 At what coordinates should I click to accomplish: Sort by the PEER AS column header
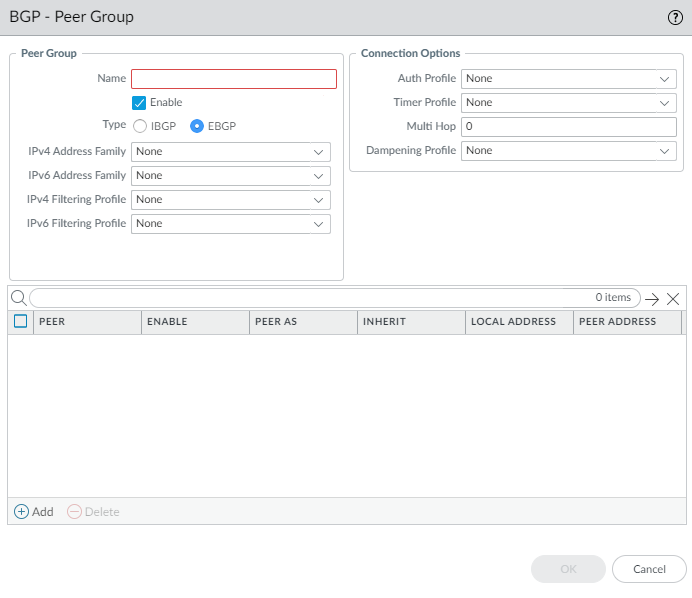(302, 322)
